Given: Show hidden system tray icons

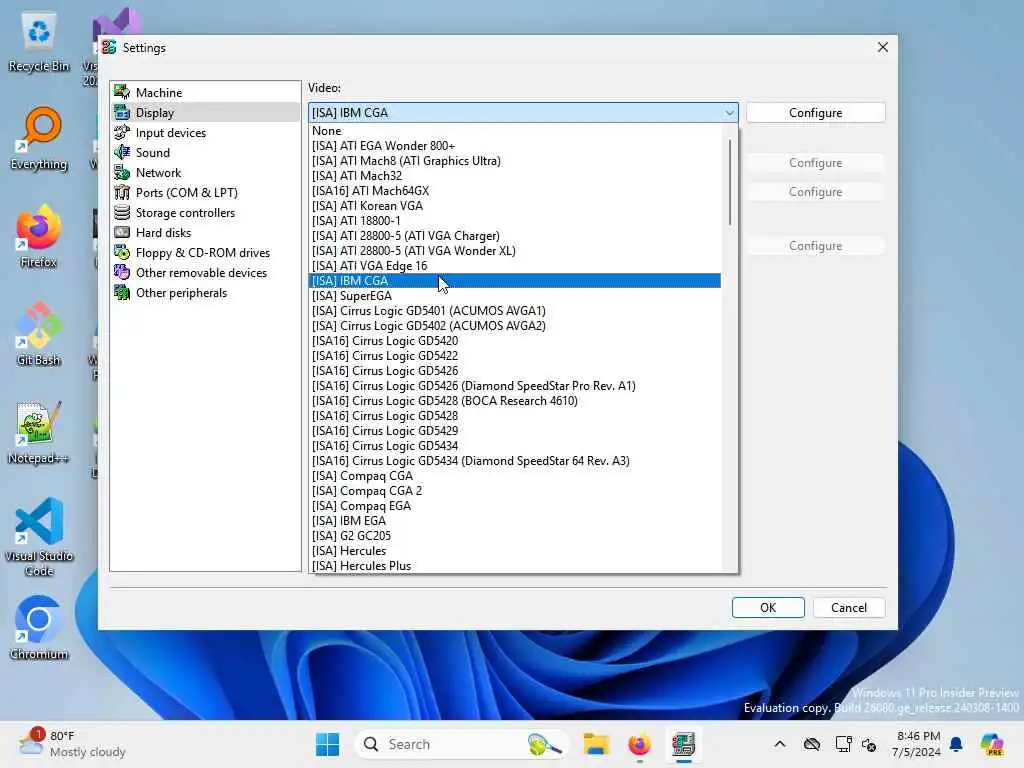Looking at the screenshot, I should click(x=780, y=744).
